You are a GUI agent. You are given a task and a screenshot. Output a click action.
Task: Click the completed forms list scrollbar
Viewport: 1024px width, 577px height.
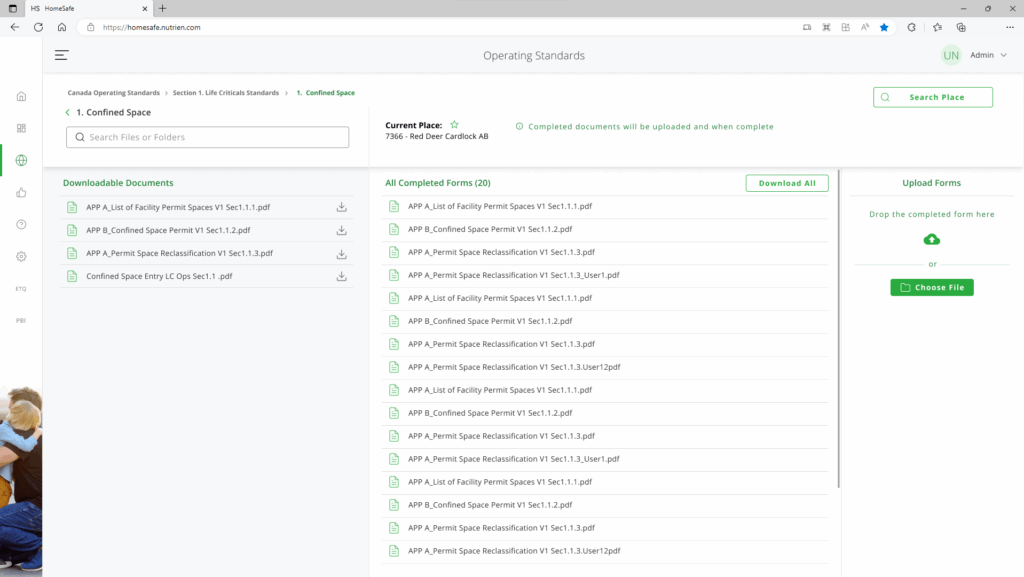tap(840, 330)
